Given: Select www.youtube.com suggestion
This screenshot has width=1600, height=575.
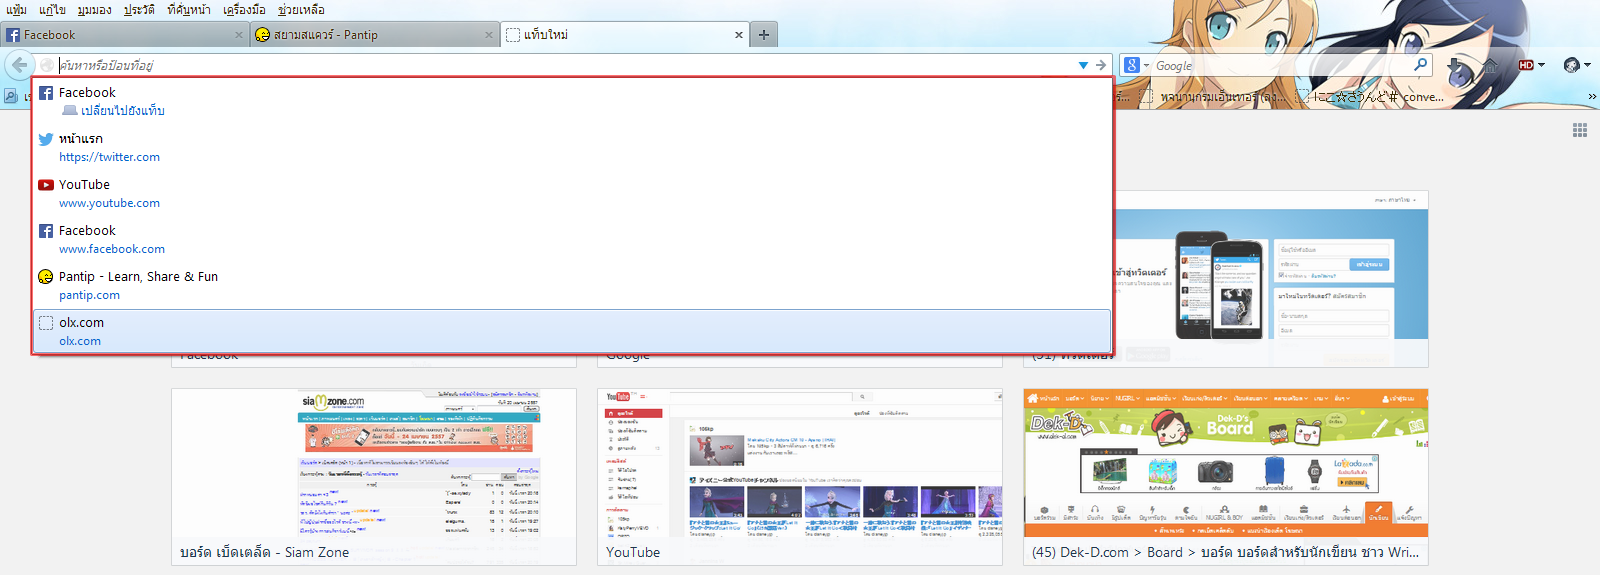Looking at the screenshot, I should (x=573, y=193).
